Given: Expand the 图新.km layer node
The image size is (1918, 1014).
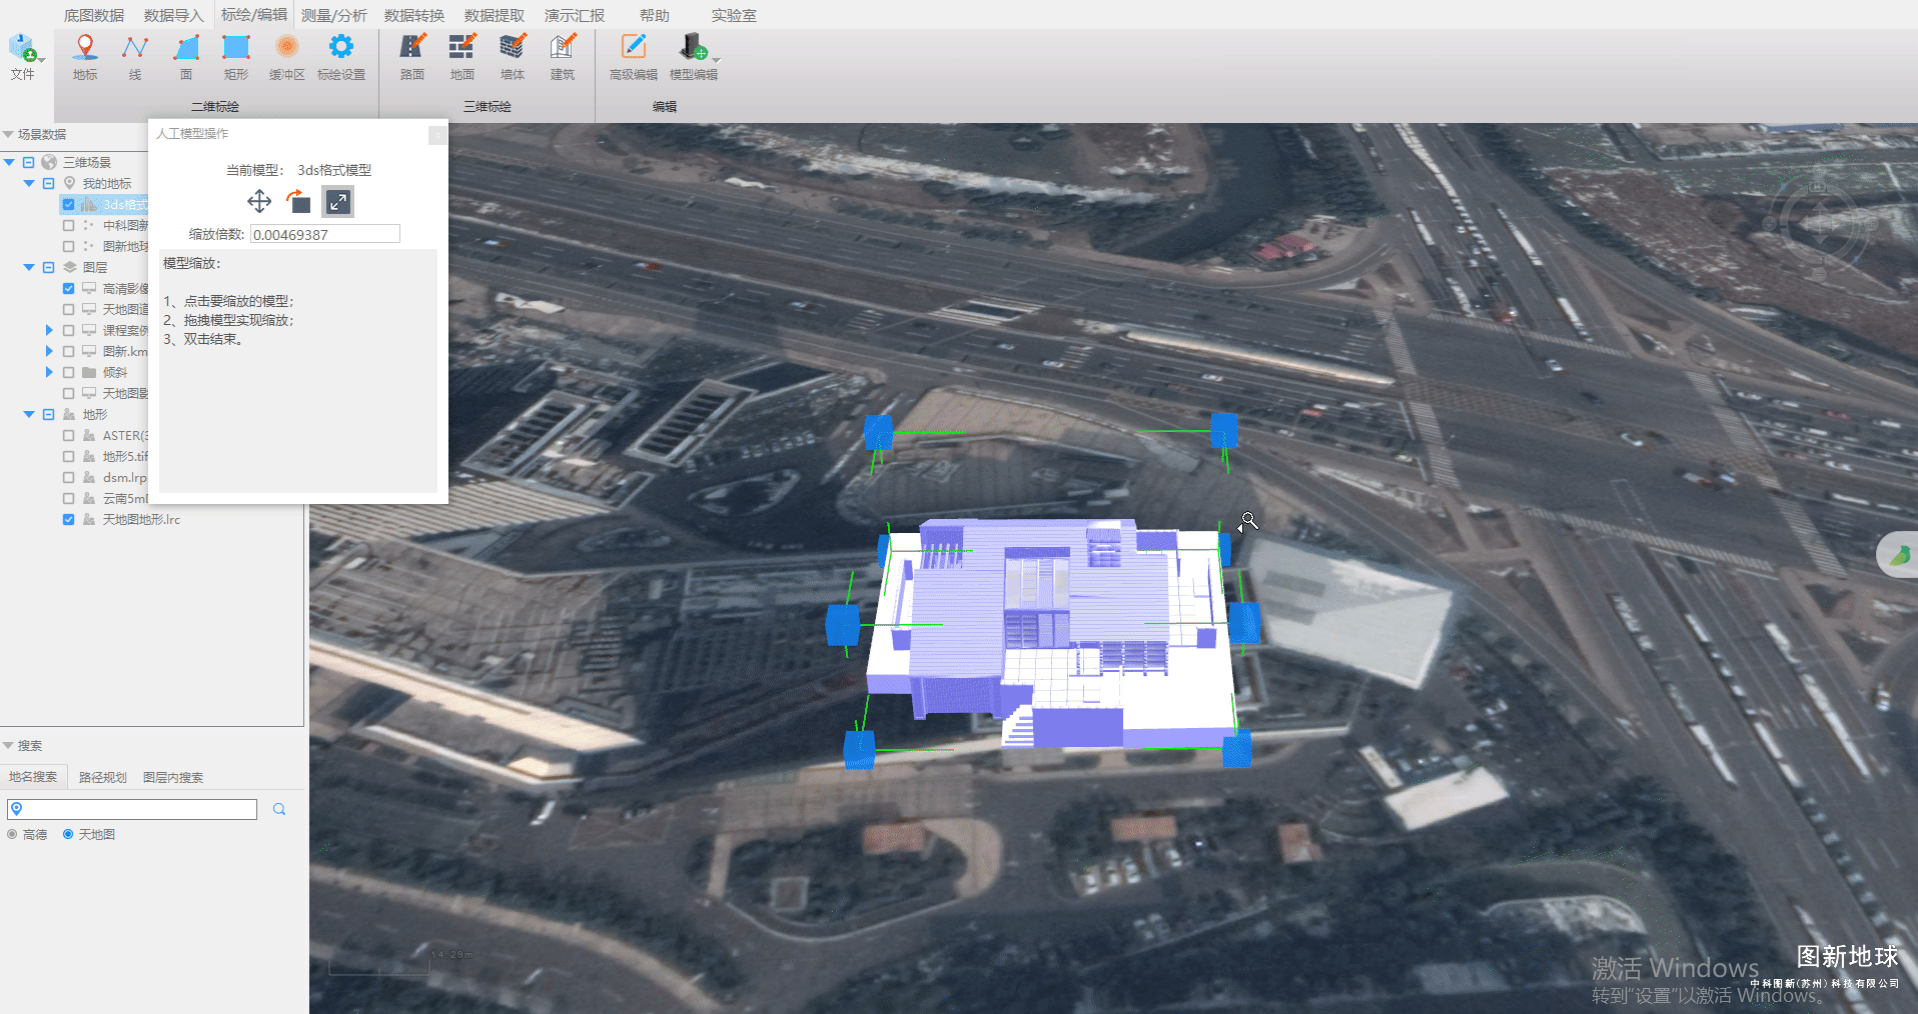Looking at the screenshot, I should point(49,351).
